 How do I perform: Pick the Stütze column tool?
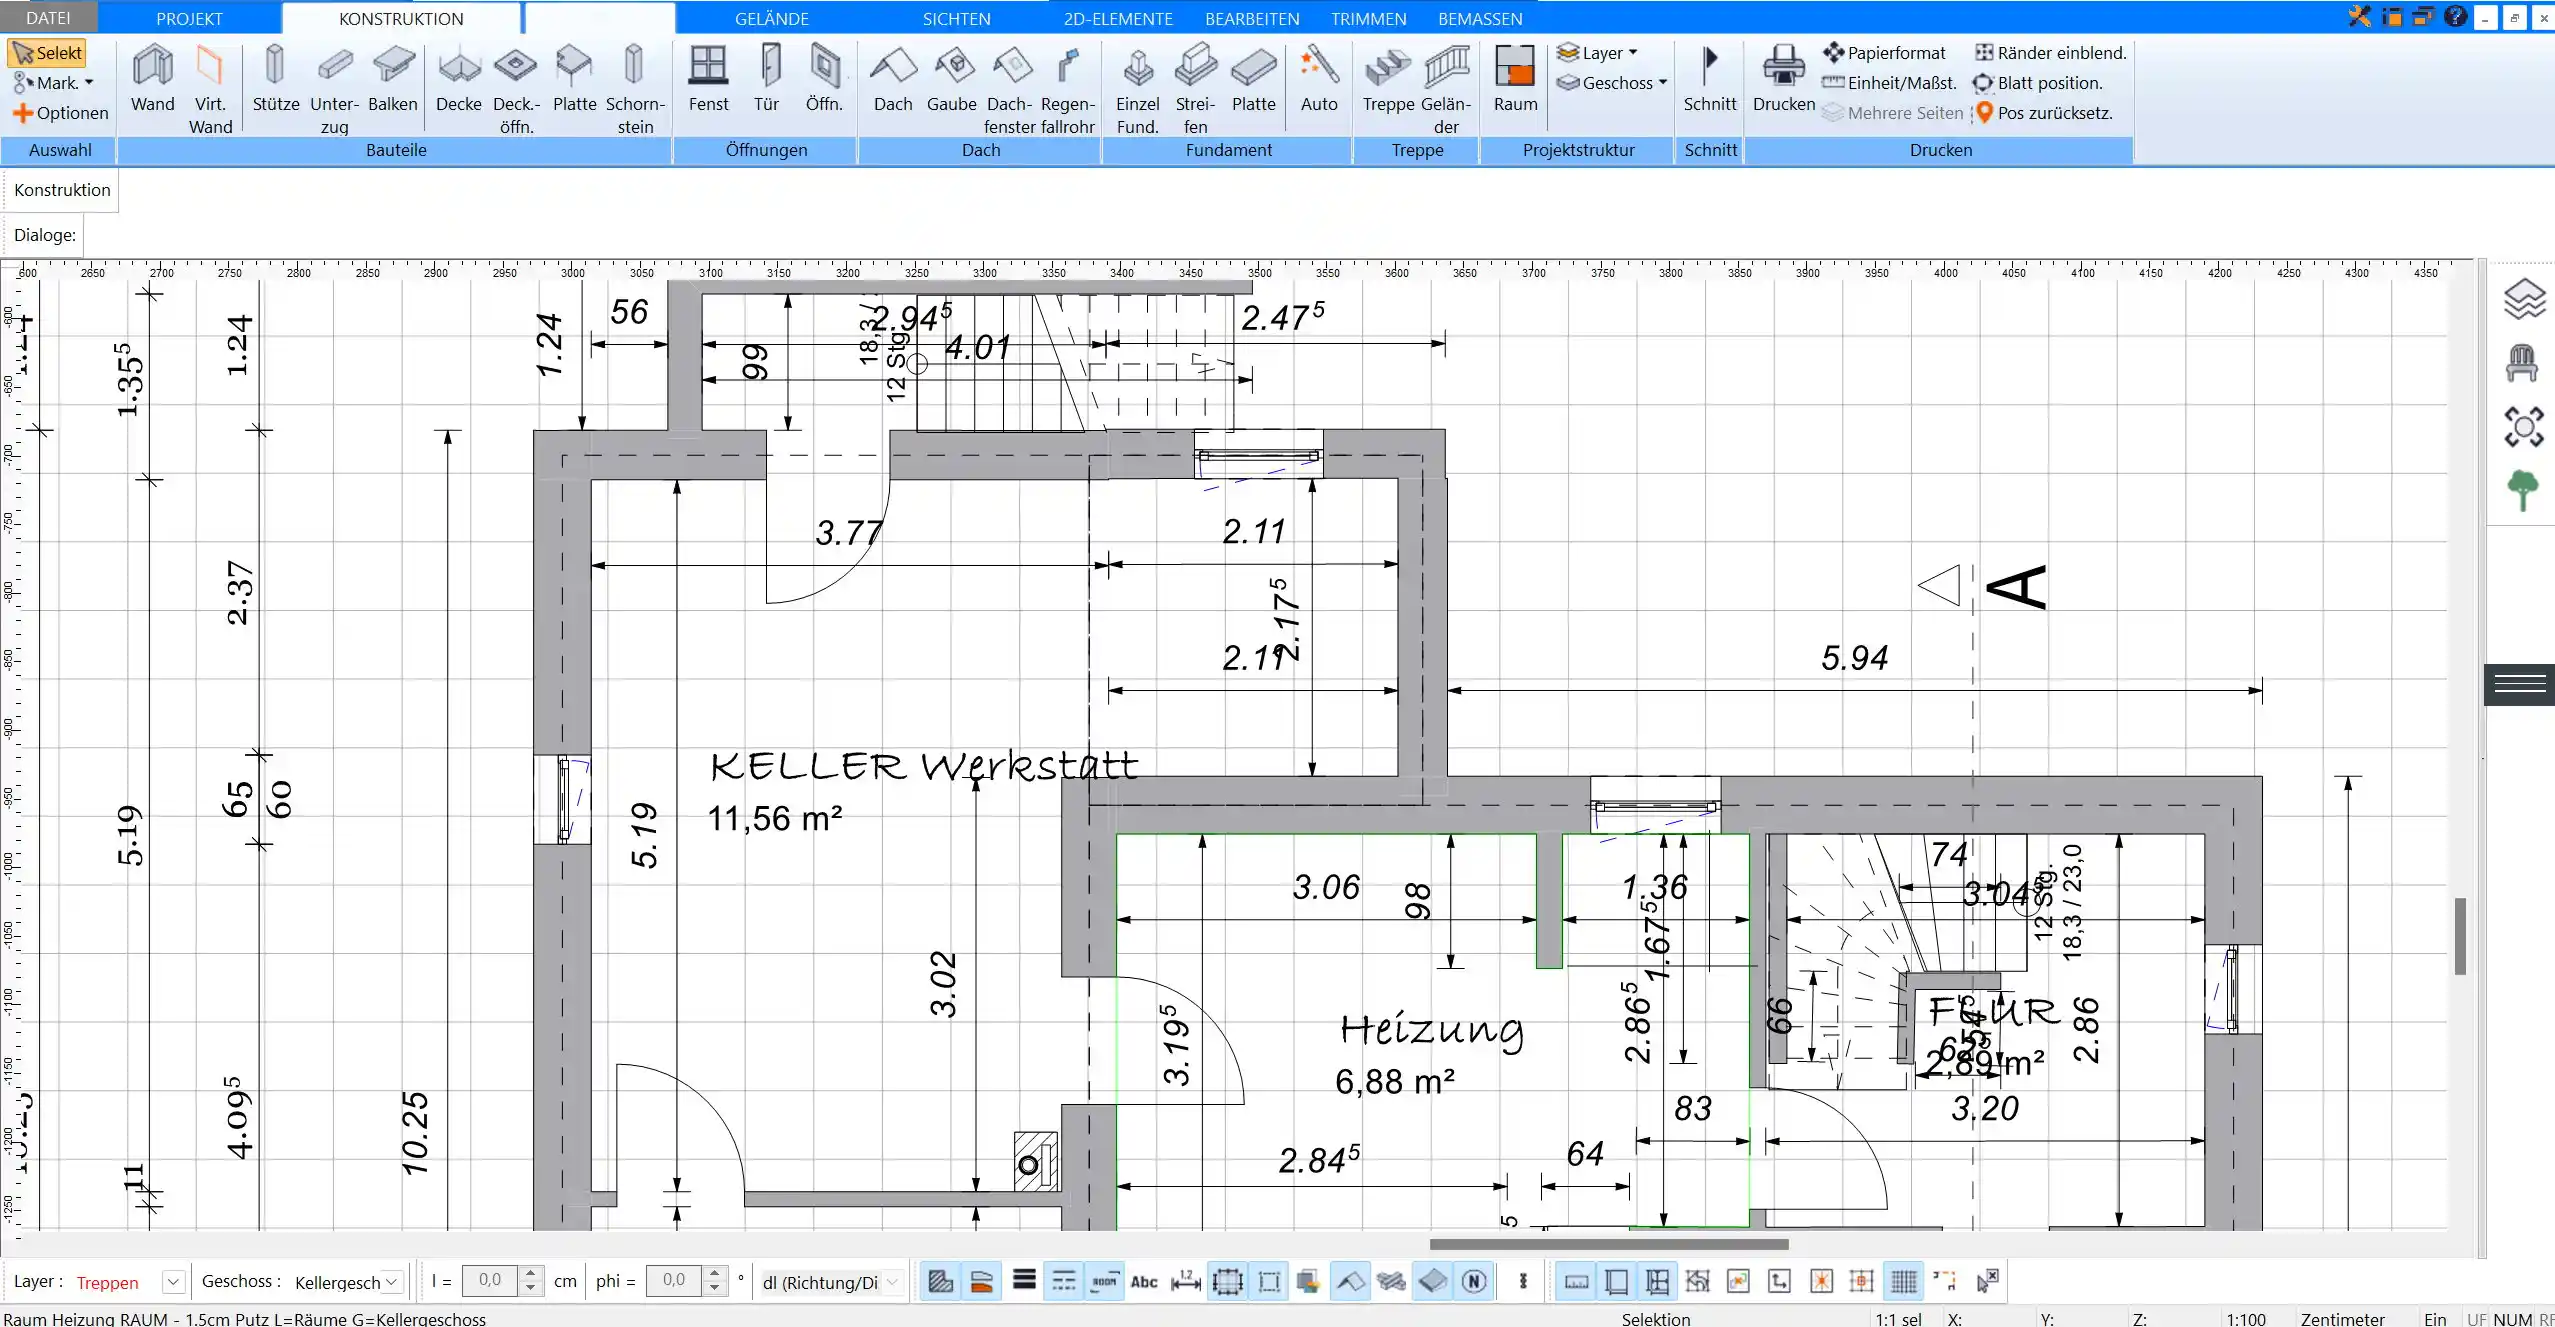click(275, 80)
